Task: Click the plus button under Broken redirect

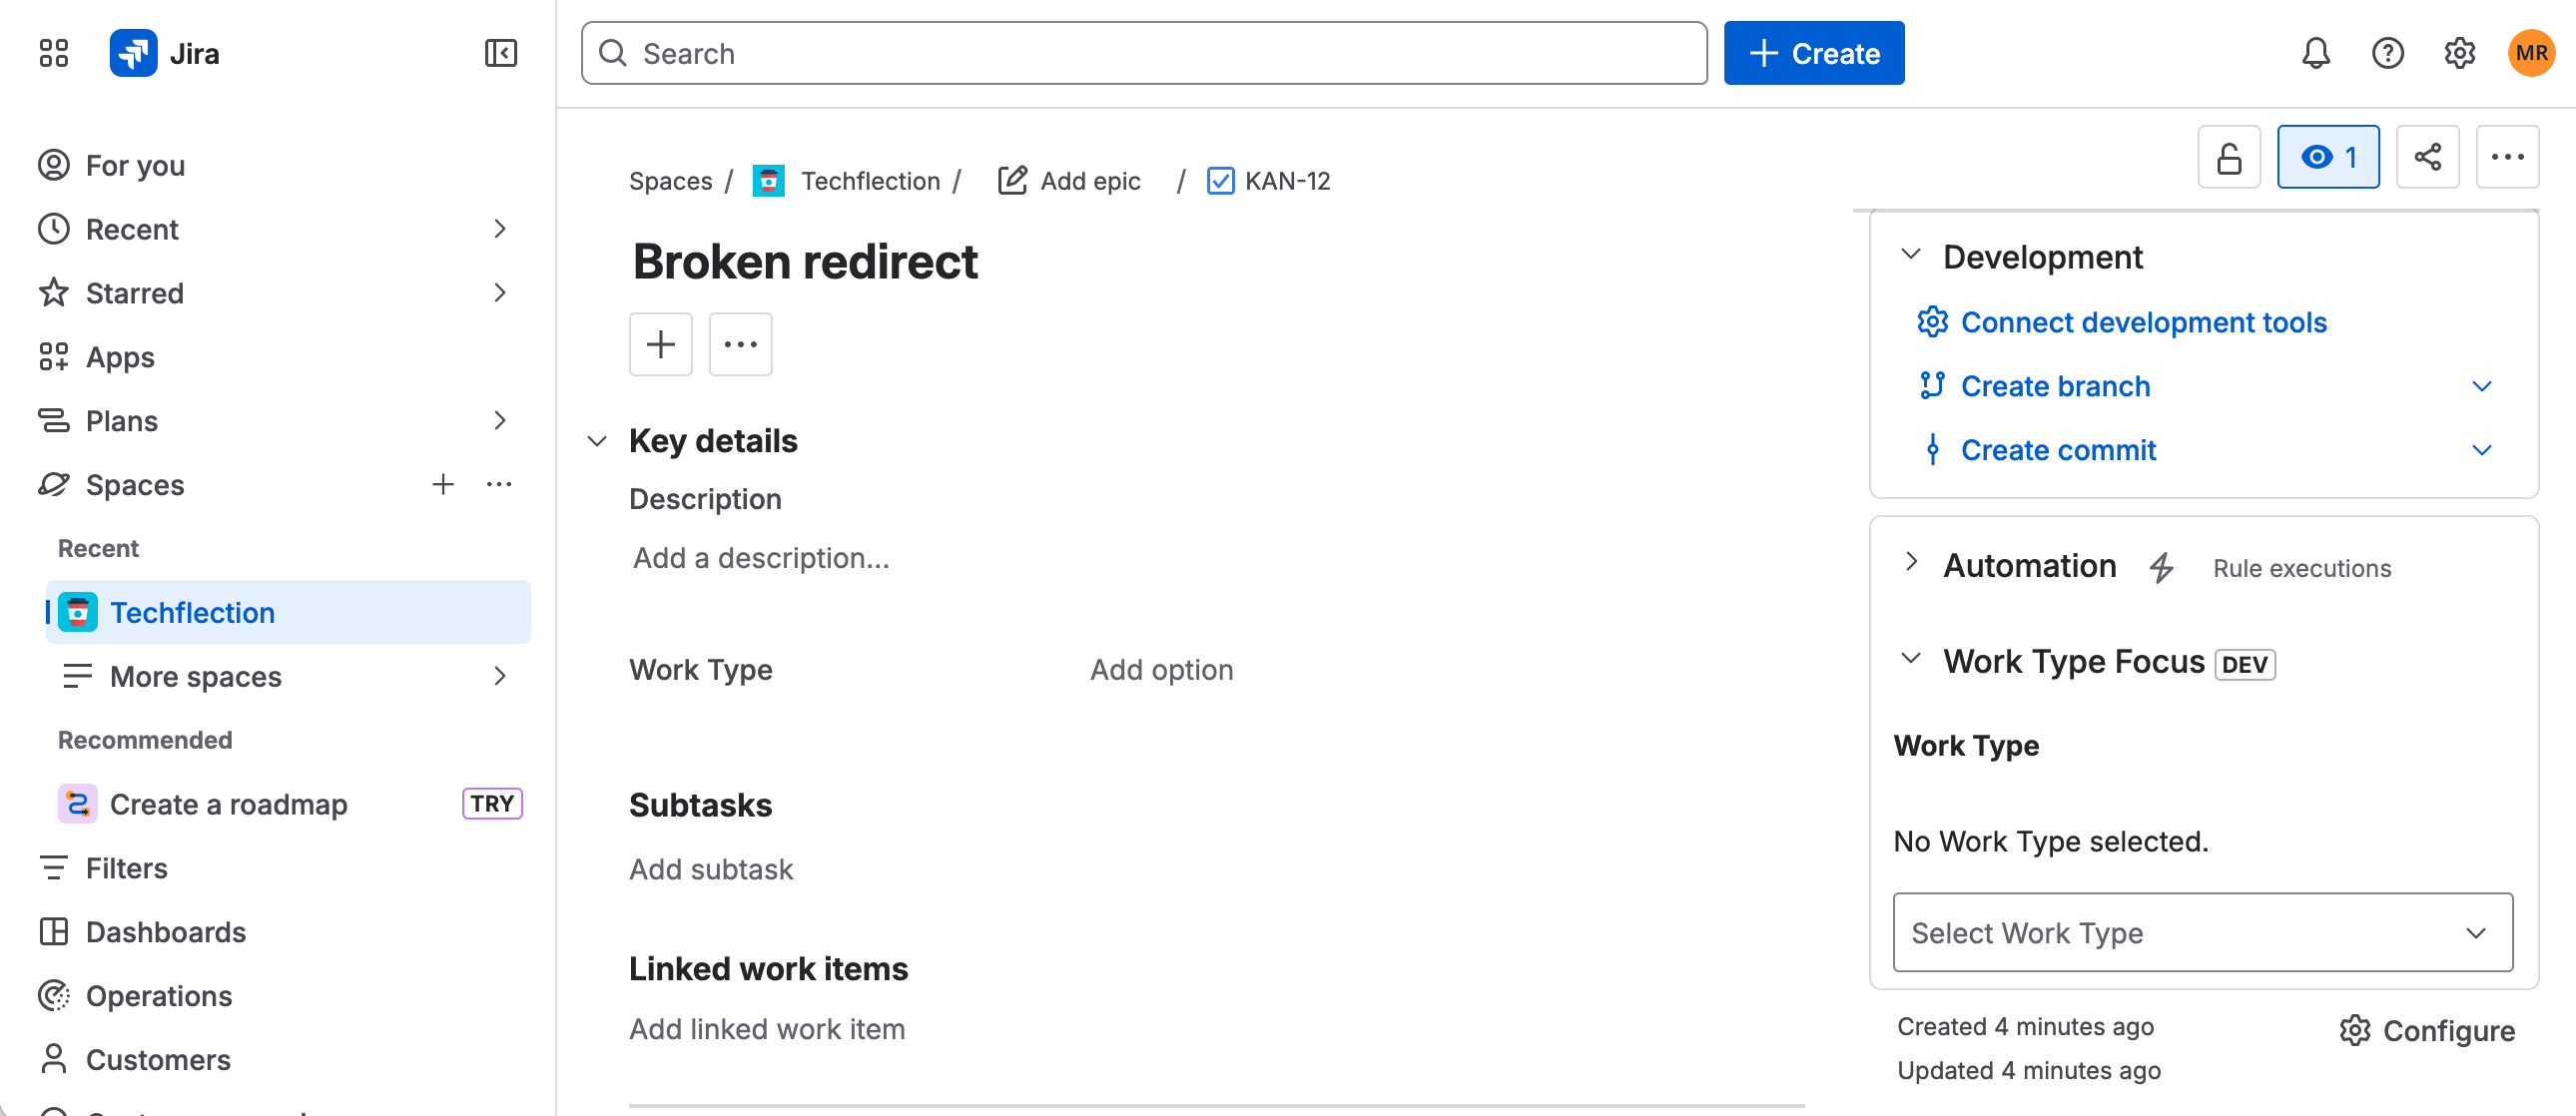Action: (660, 344)
